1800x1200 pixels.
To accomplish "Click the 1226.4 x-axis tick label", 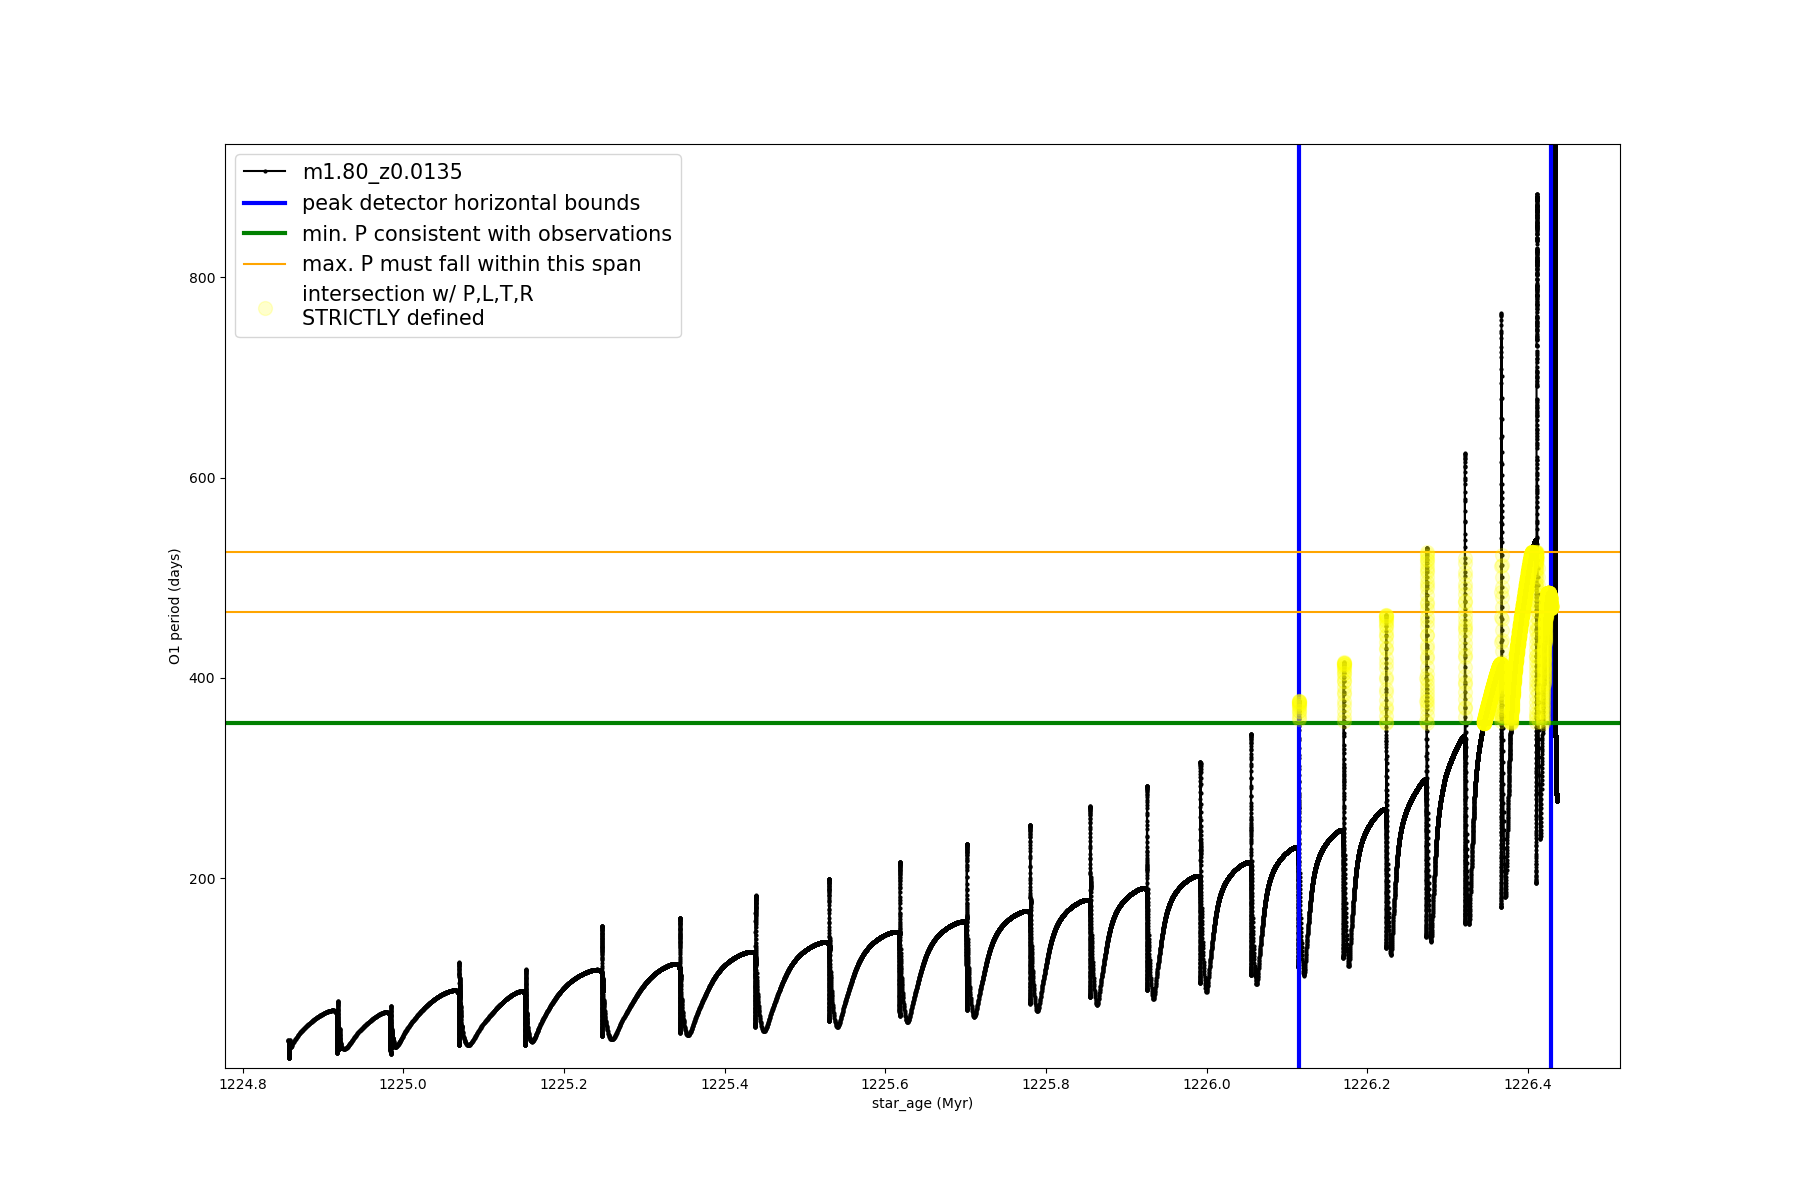I will [1528, 1084].
